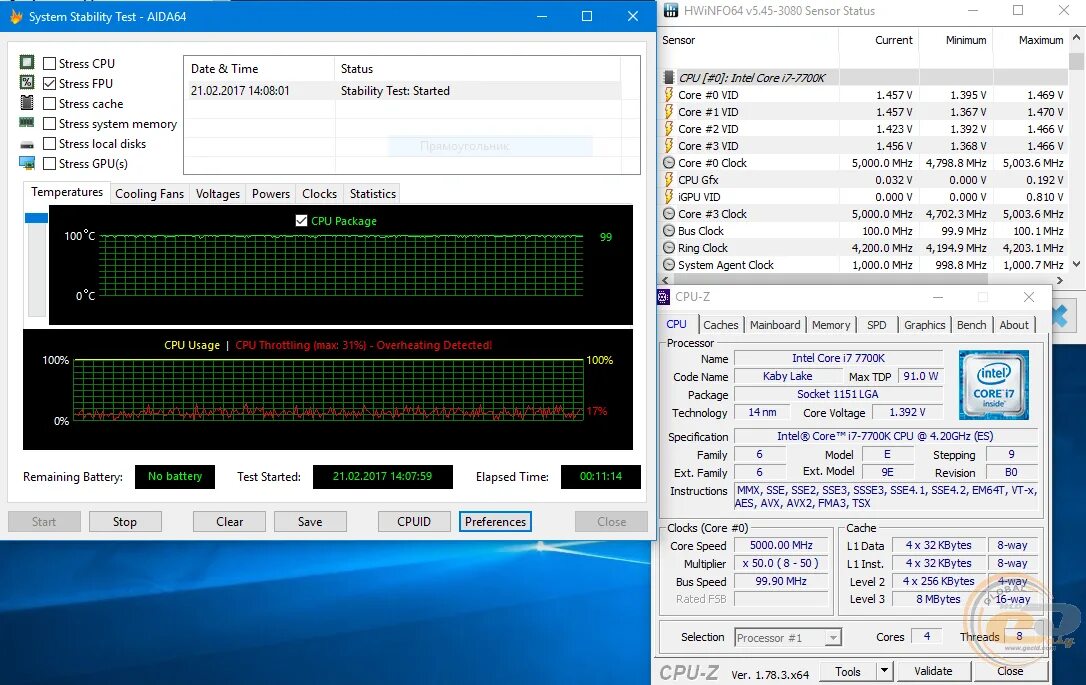Click the voltage bolt icon for Core #2 VID
The height and width of the screenshot is (685, 1086).
668,128
